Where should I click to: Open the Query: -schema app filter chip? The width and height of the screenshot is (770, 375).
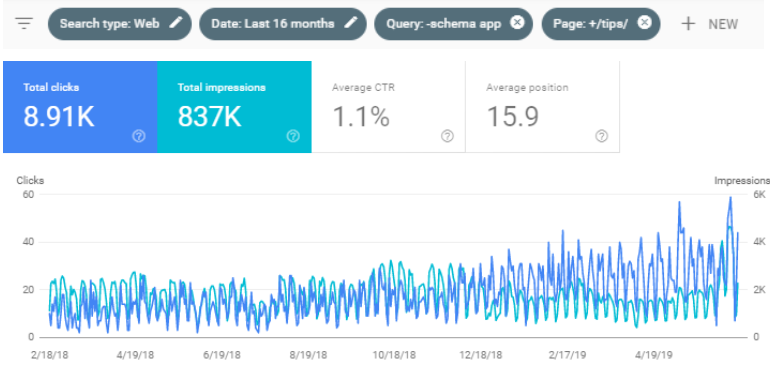[453, 23]
